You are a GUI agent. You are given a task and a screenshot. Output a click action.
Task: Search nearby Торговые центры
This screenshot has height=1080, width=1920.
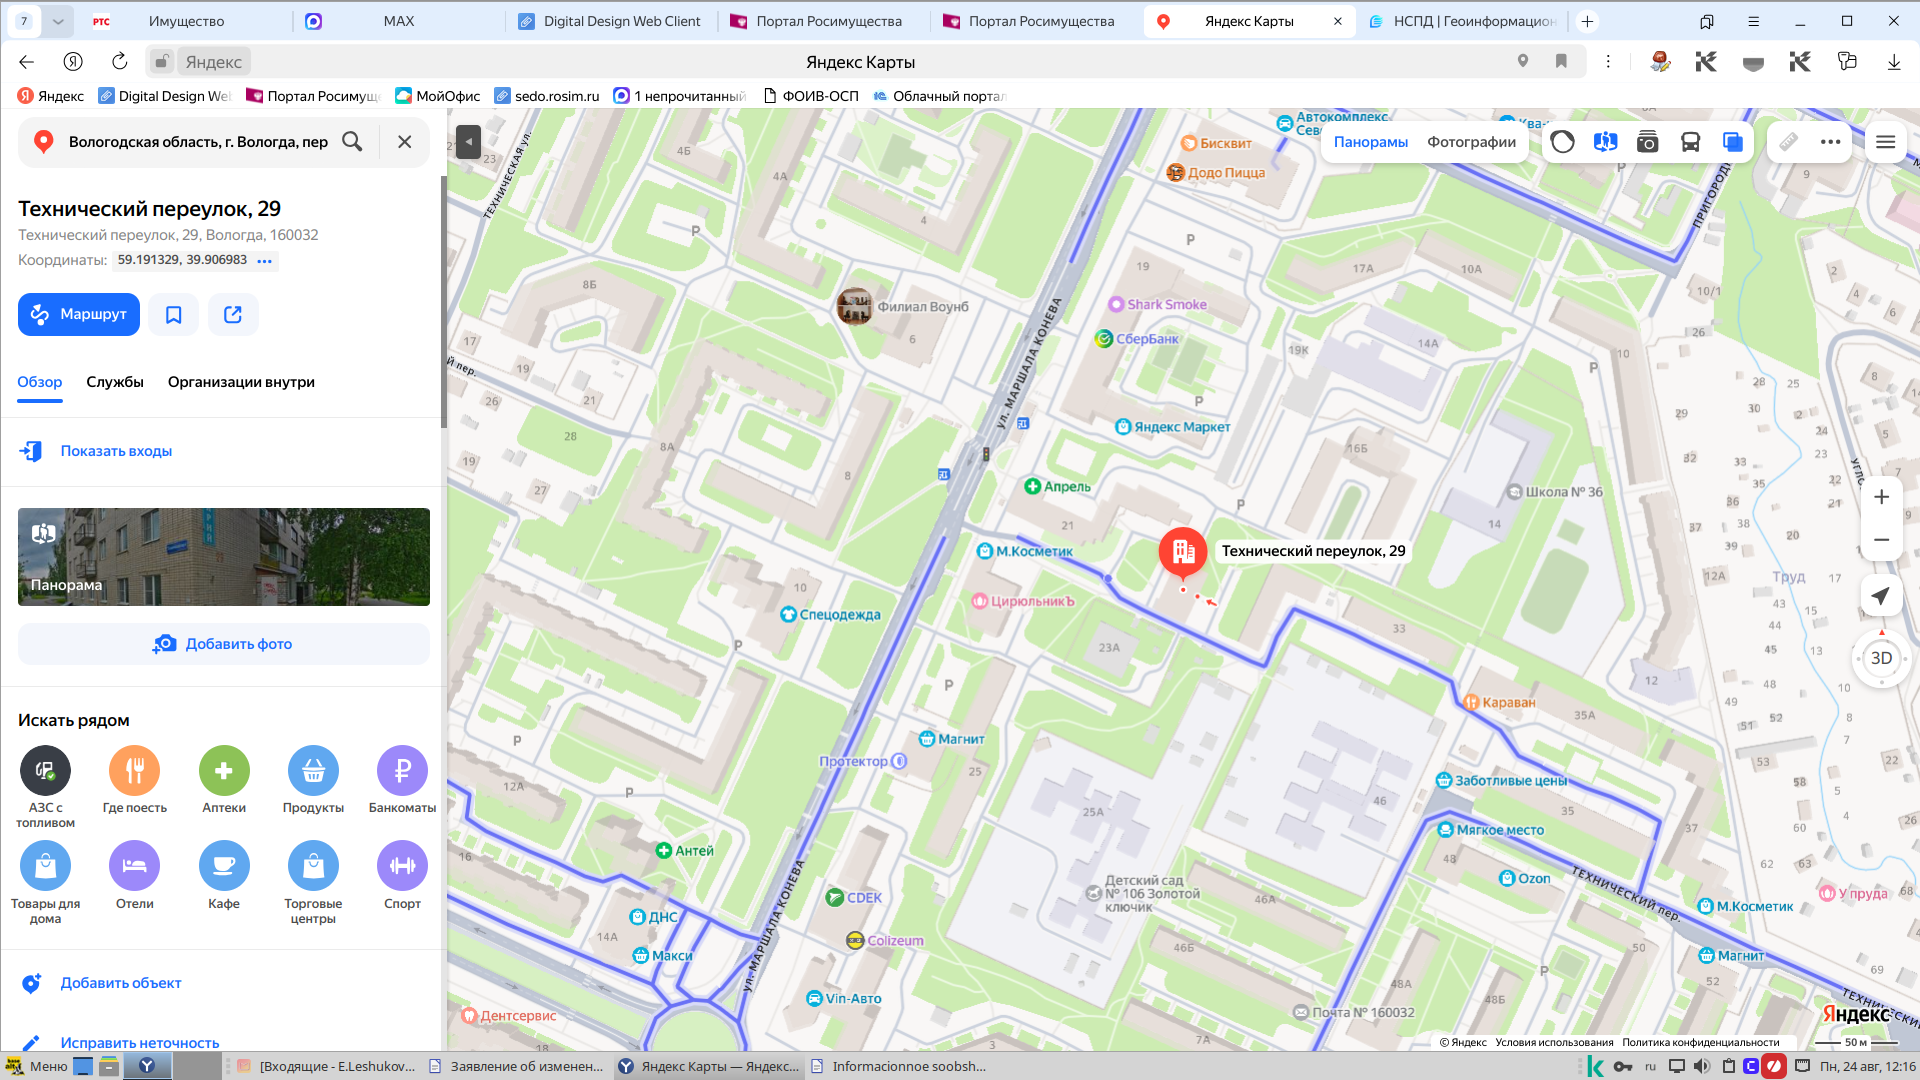coord(313,883)
